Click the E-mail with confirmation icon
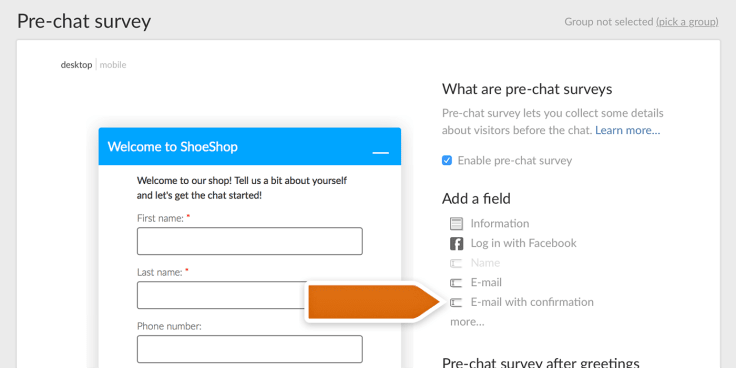The width and height of the screenshot is (736, 368). [x=456, y=302]
